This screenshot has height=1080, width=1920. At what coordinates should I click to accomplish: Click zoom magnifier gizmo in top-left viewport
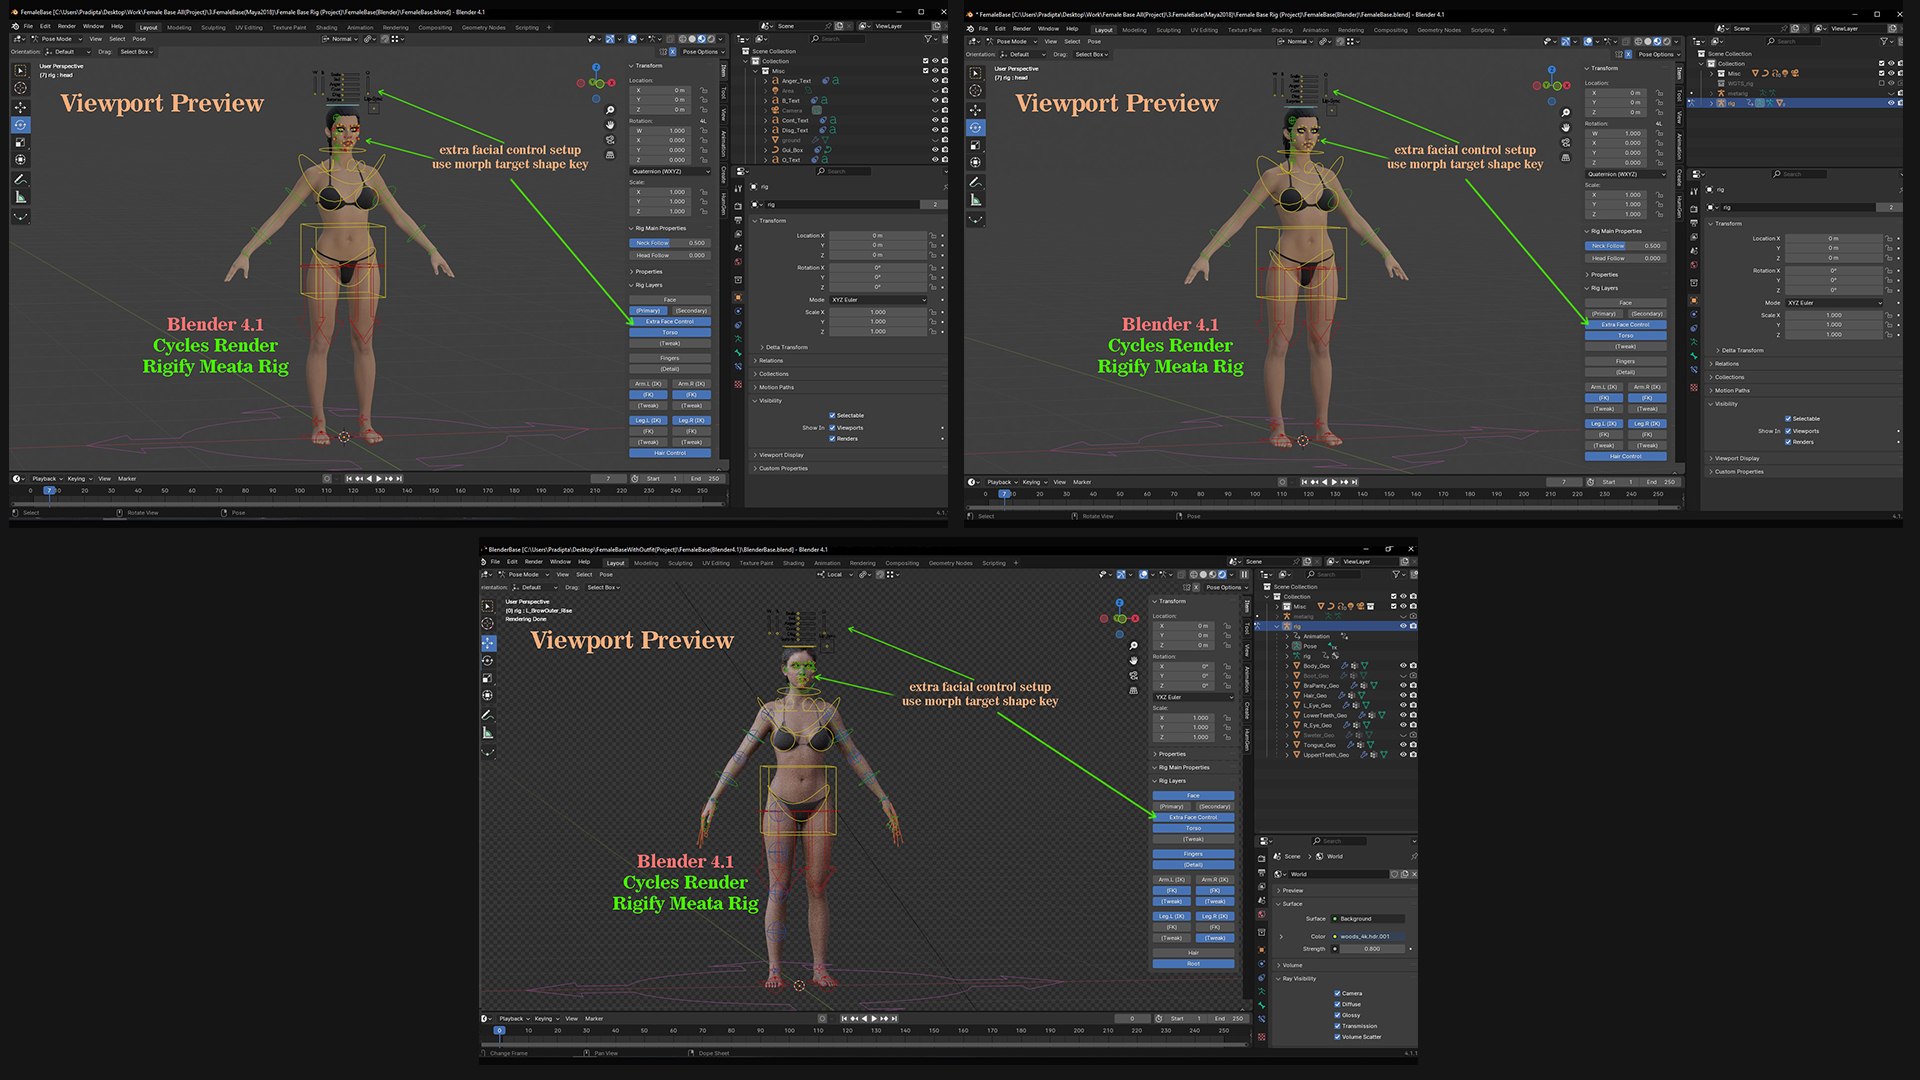tap(610, 110)
